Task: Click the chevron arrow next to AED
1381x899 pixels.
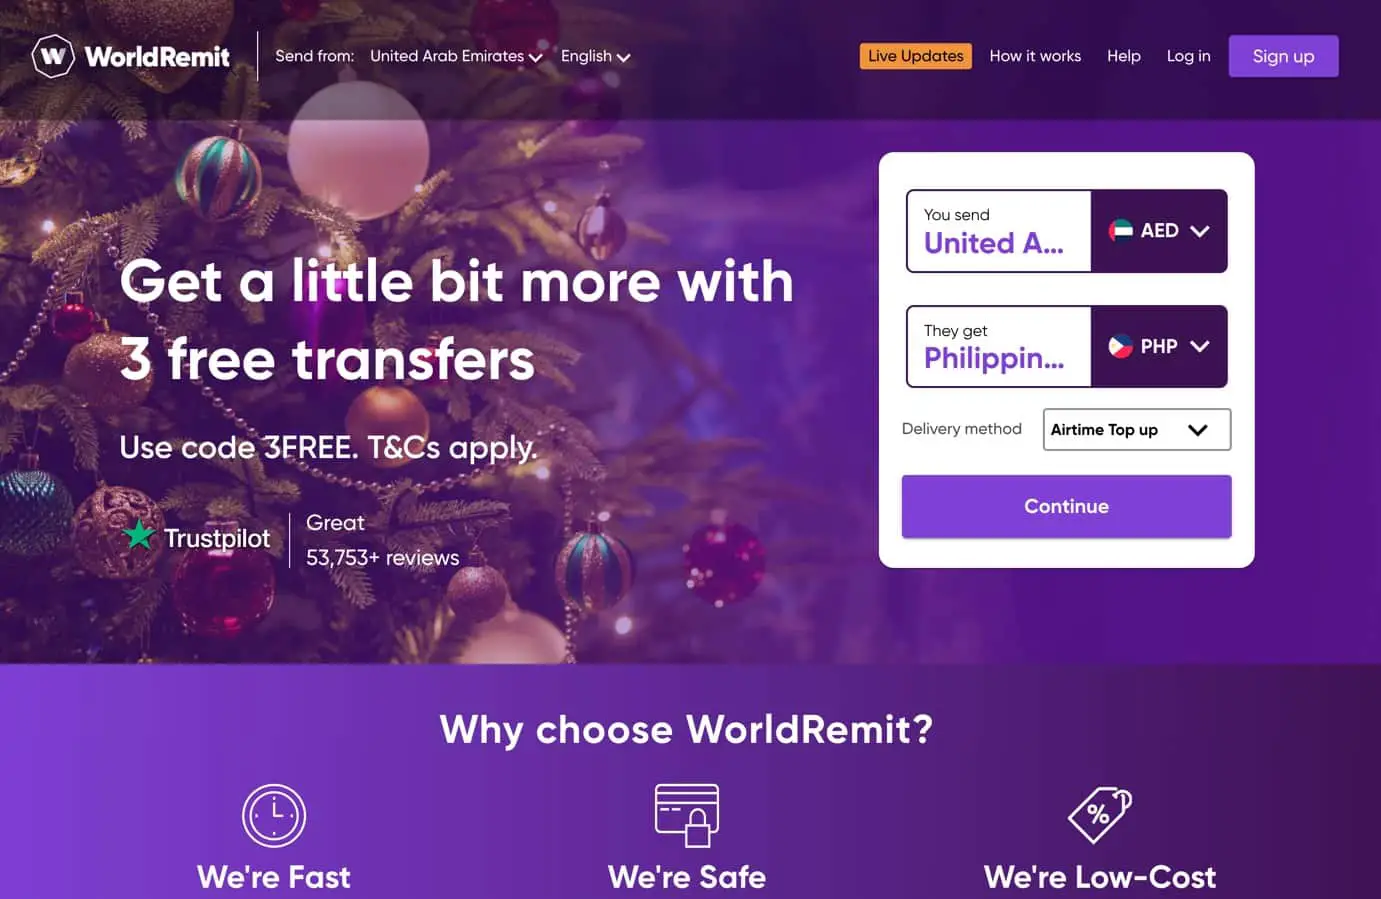Action: (x=1200, y=231)
